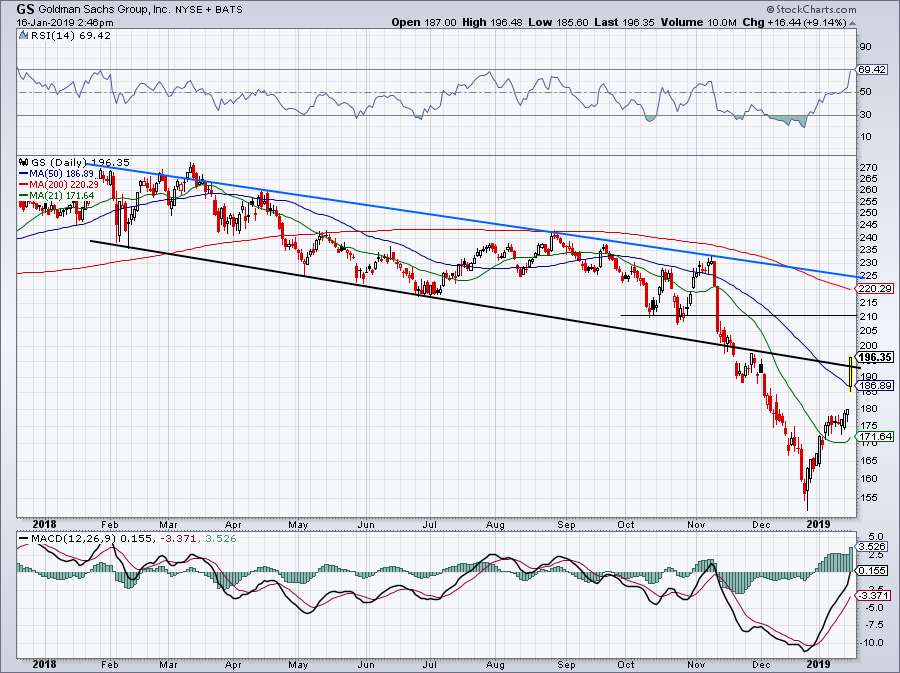Click the 171.64 green price tag on right axis
Viewport: 900px width, 673px height.
875,437
